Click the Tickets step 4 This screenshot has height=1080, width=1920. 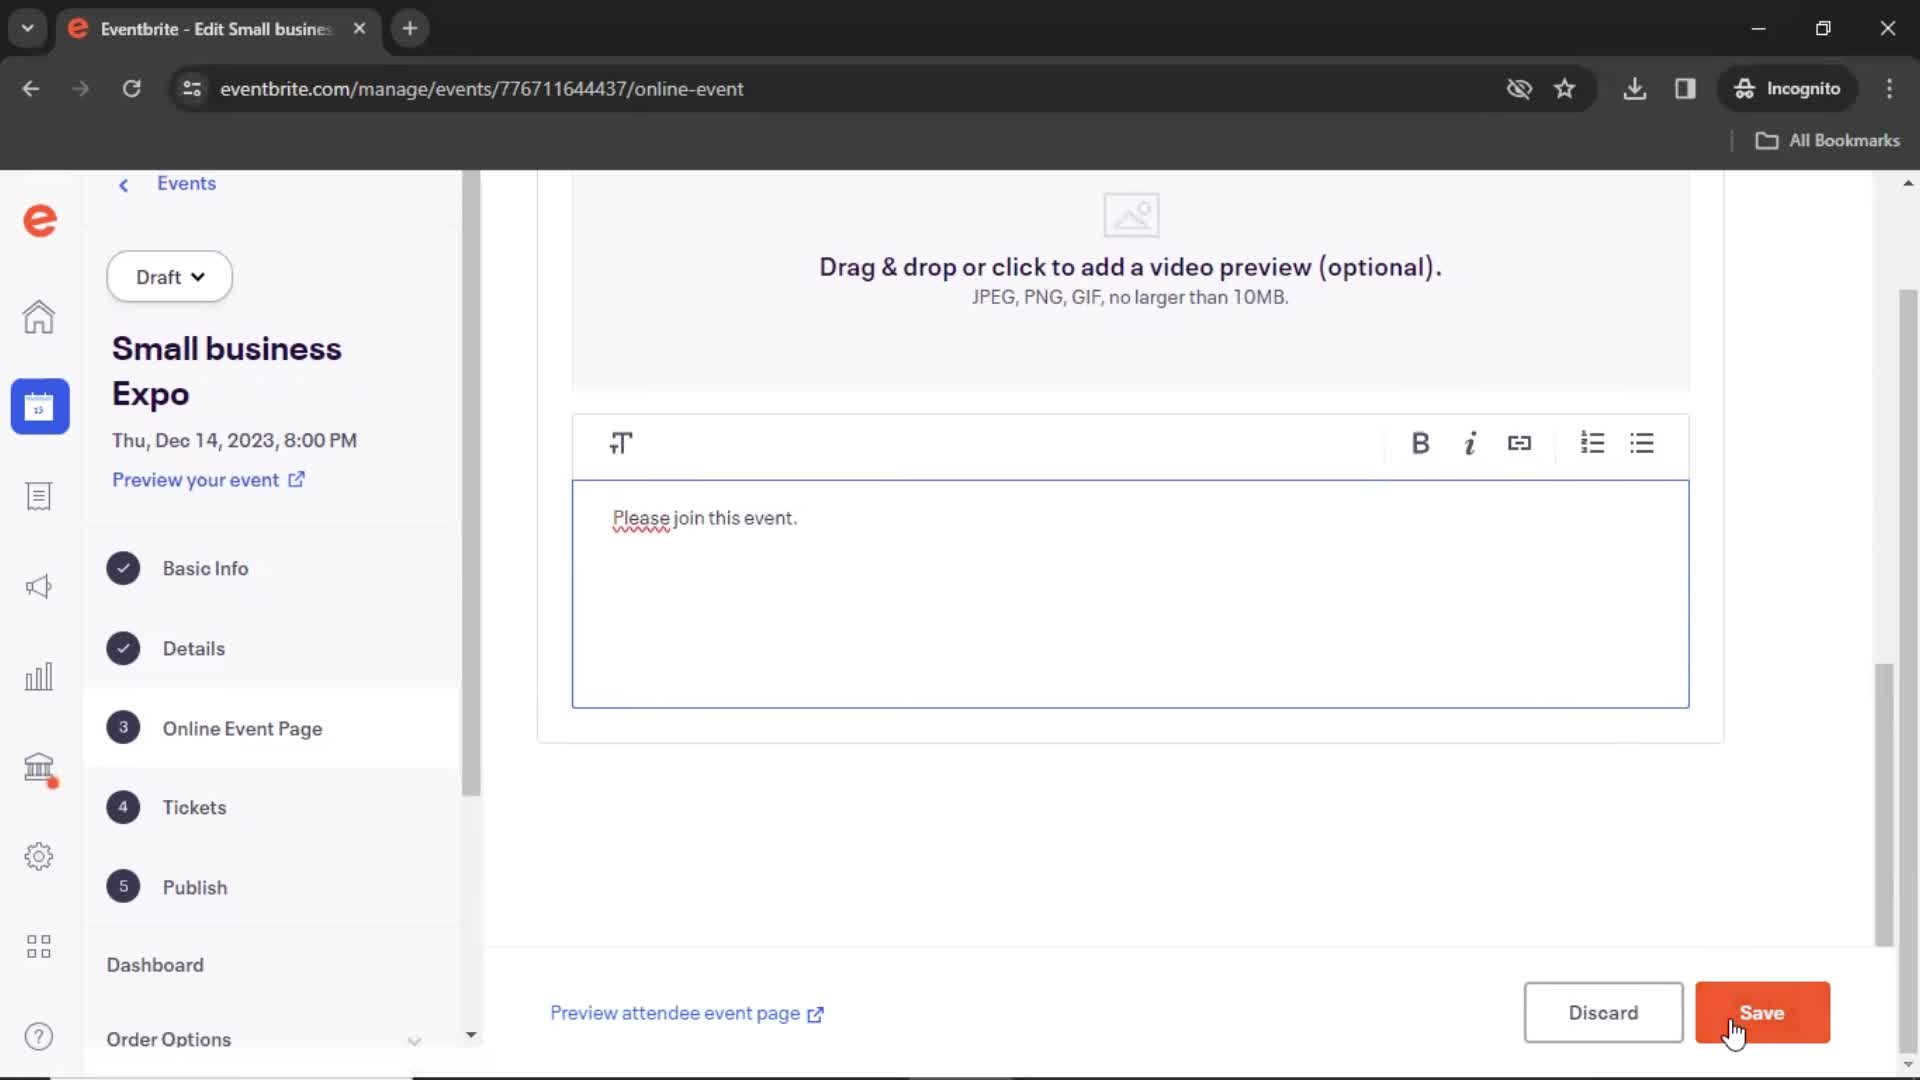194,807
